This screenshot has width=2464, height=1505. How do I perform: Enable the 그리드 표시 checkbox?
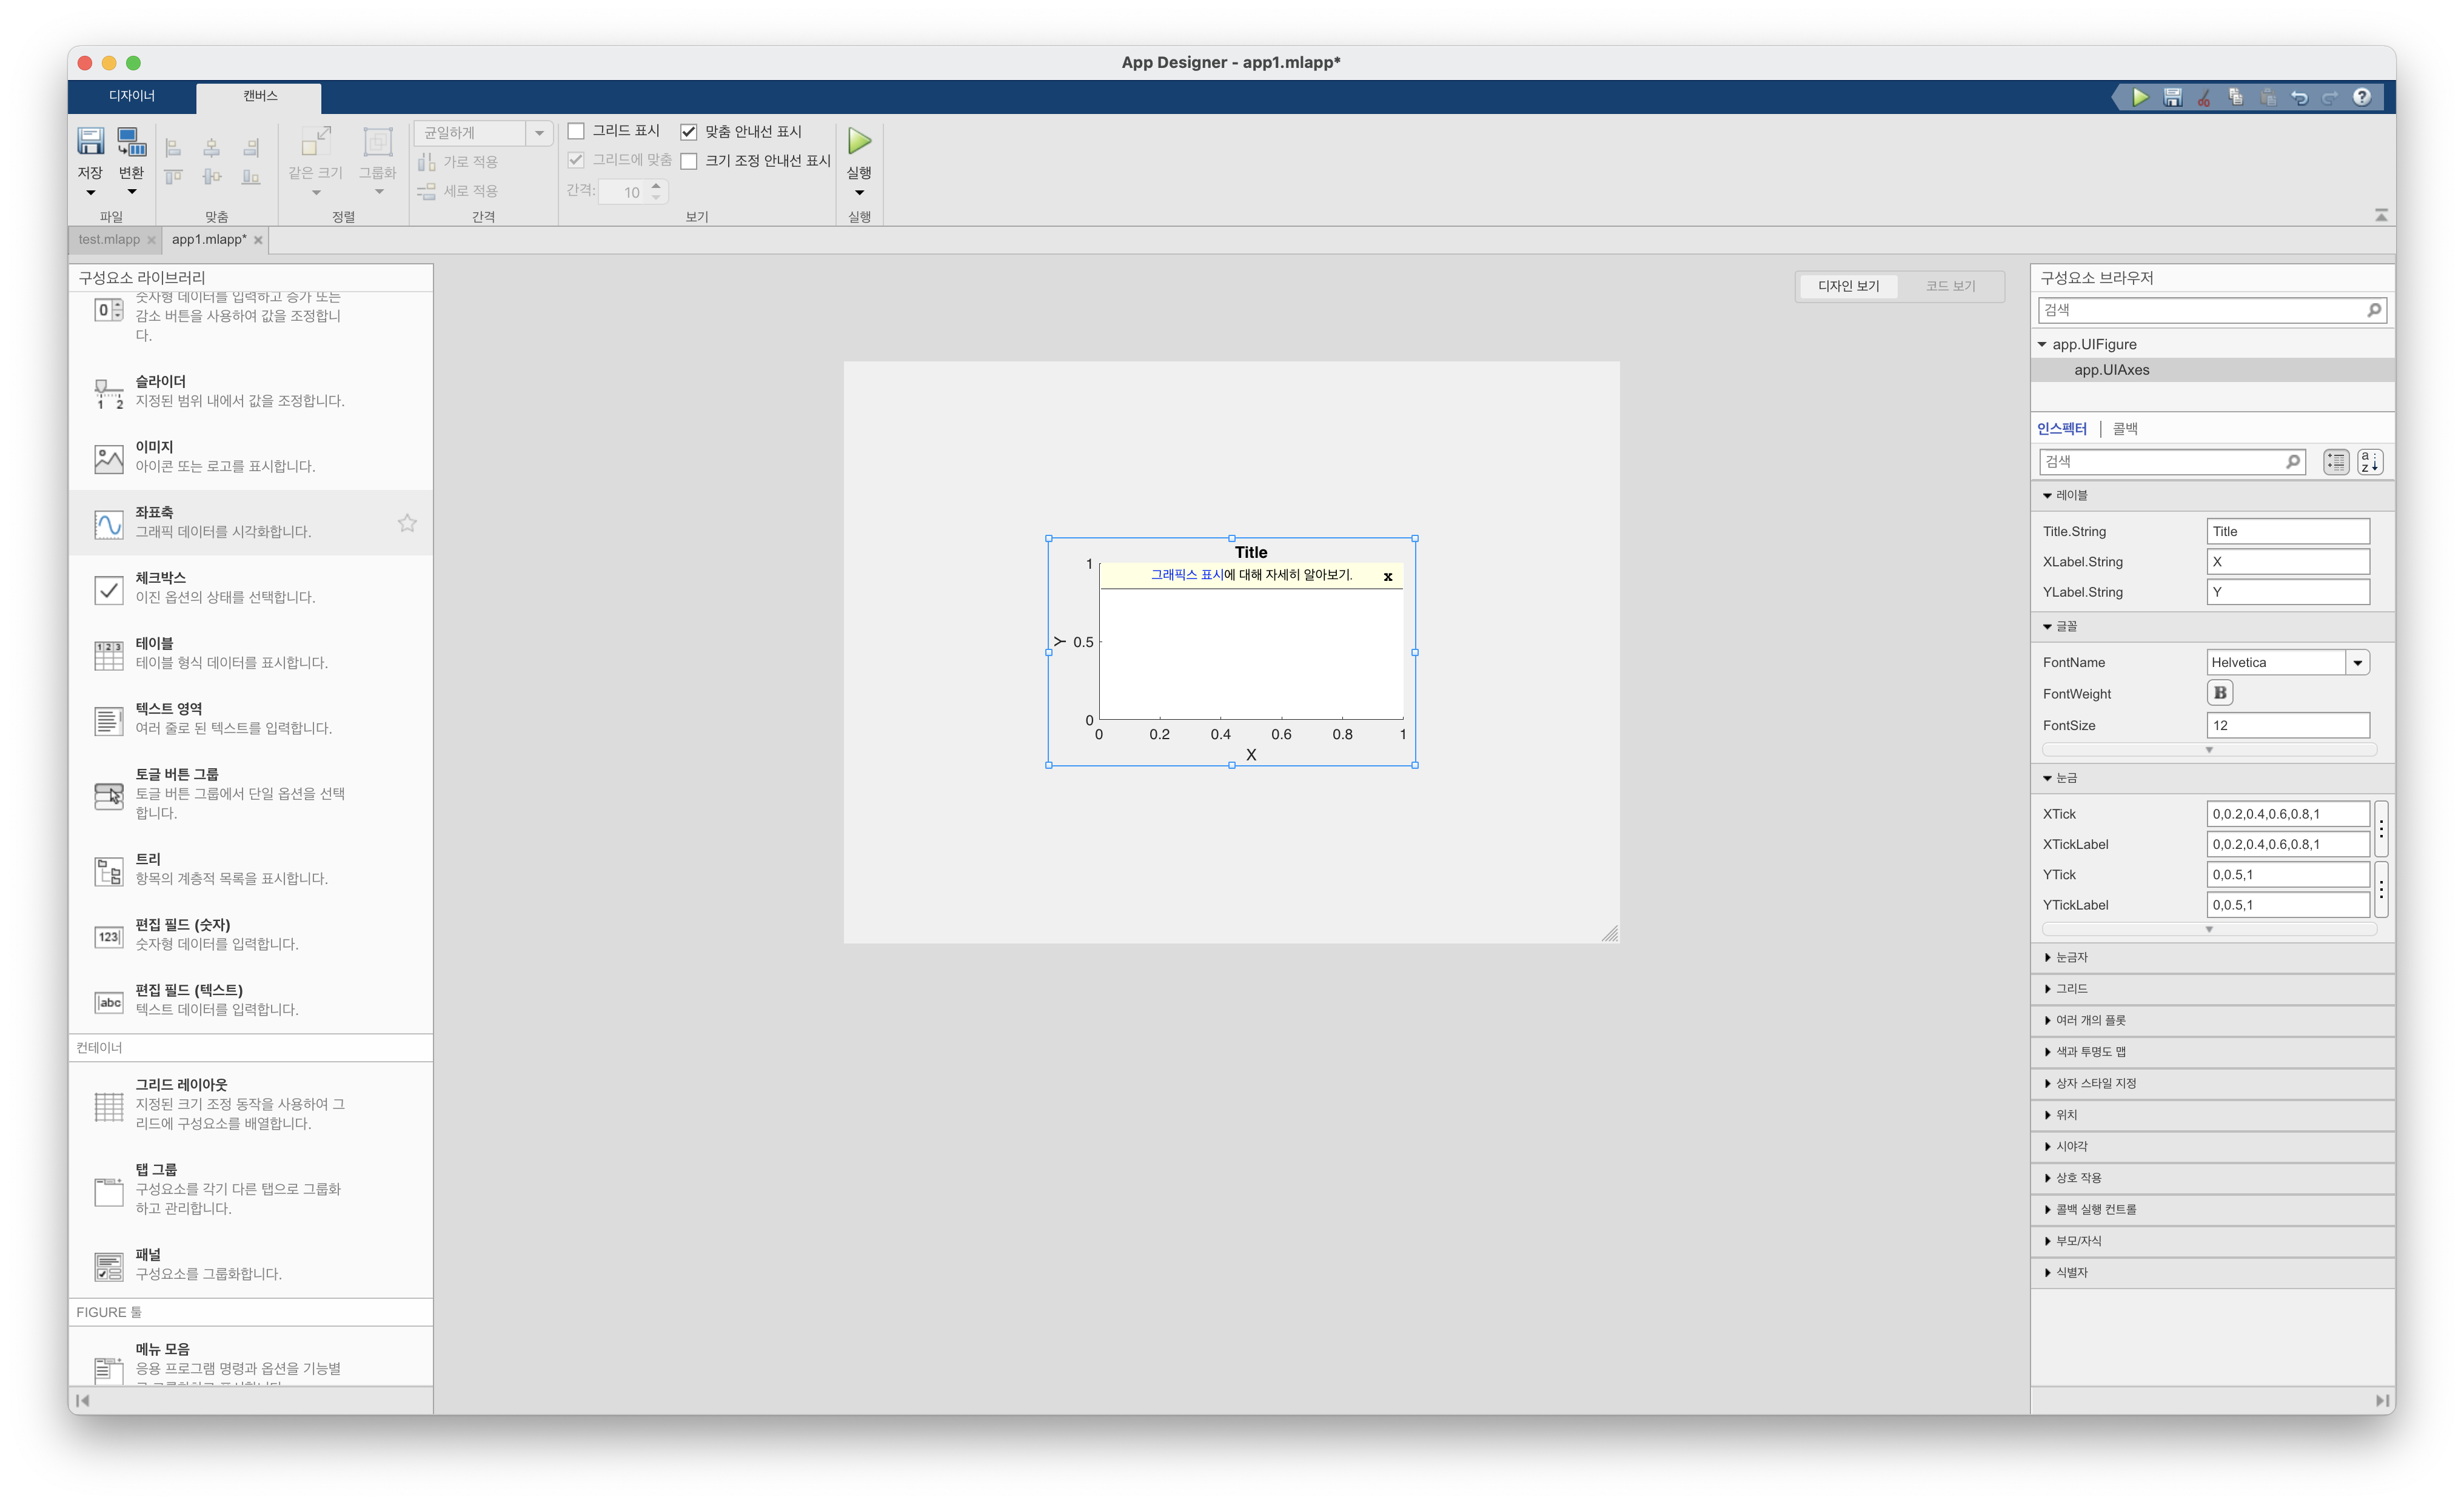pos(576,131)
